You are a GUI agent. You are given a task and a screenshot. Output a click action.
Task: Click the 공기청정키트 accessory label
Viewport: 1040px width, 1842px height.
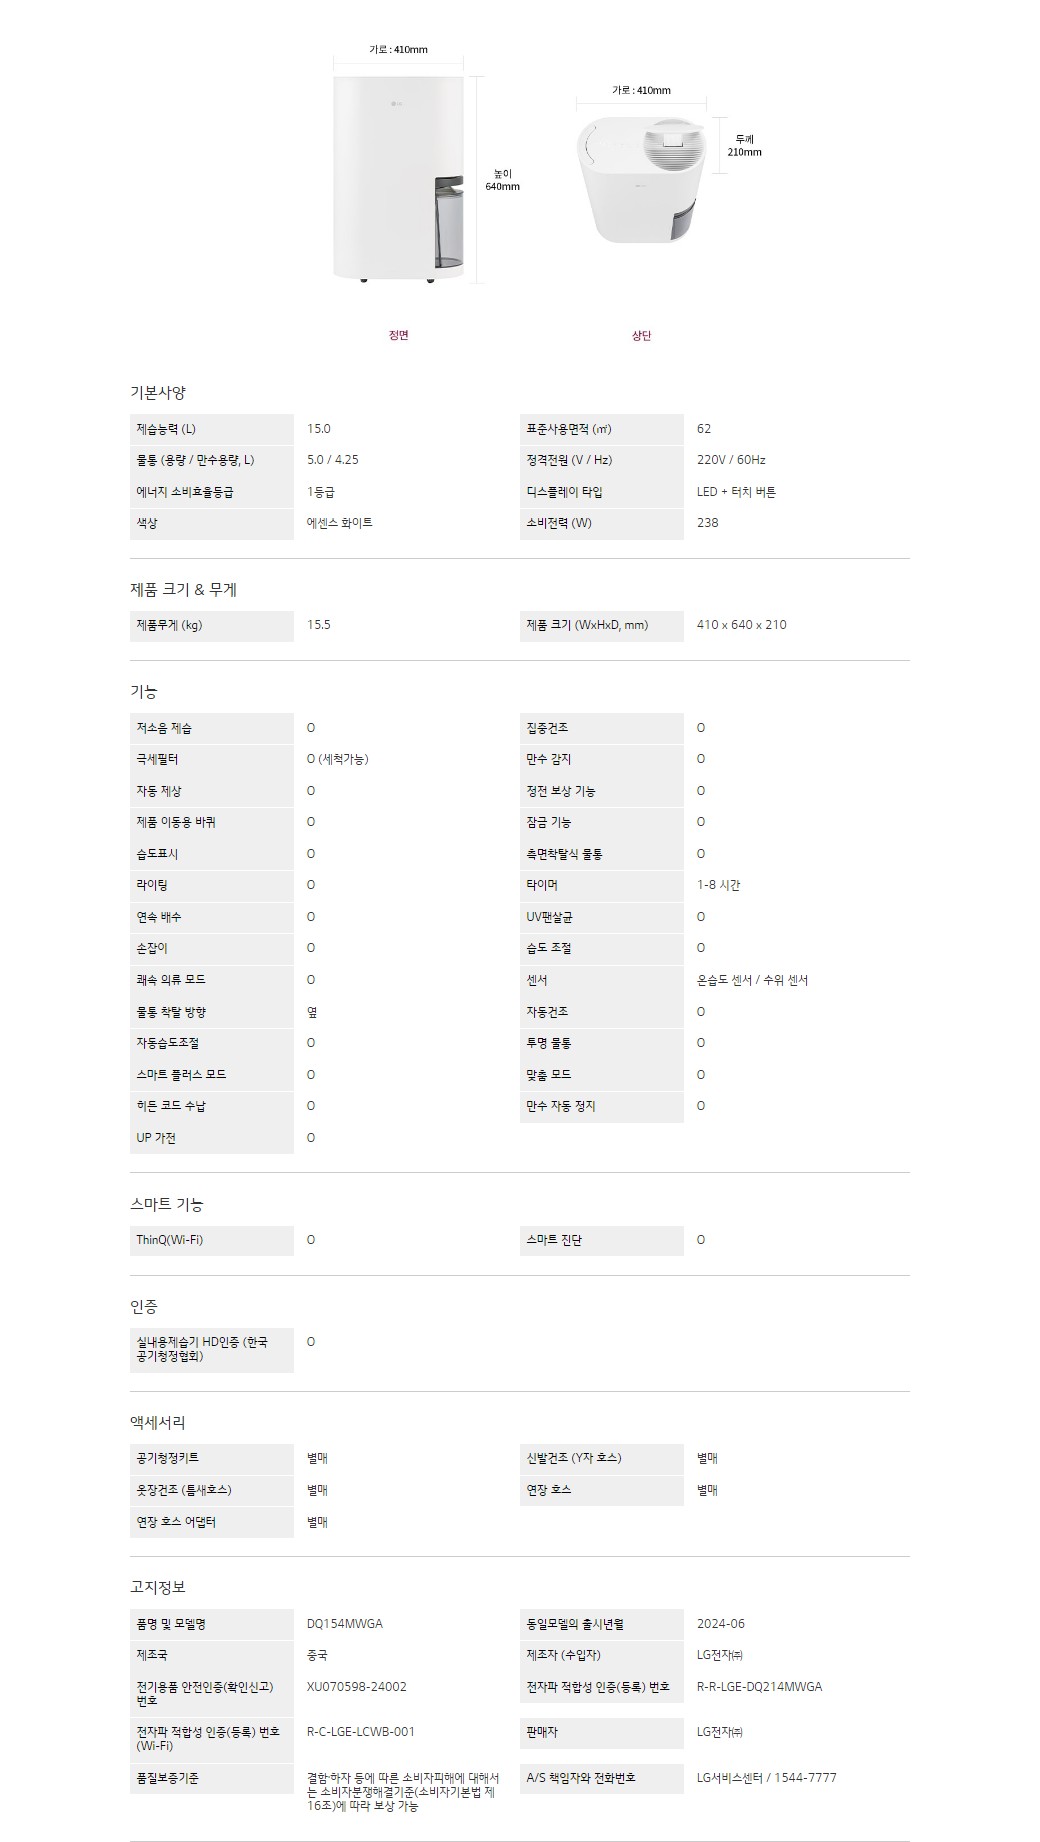167,1458
